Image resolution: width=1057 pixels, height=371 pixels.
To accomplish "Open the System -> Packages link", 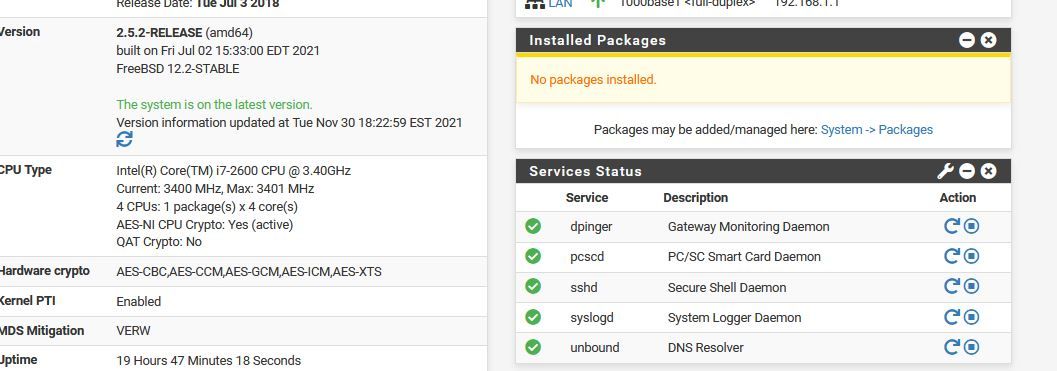I will point(876,130).
